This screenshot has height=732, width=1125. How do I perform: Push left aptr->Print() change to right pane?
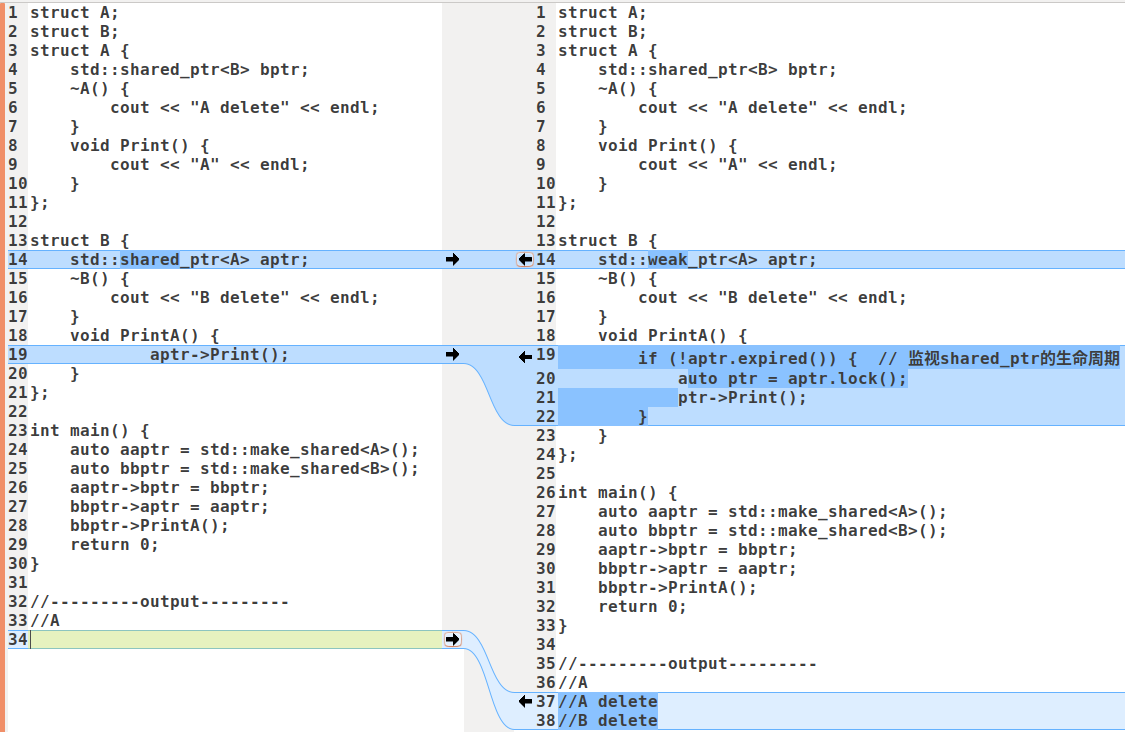click(x=452, y=355)
